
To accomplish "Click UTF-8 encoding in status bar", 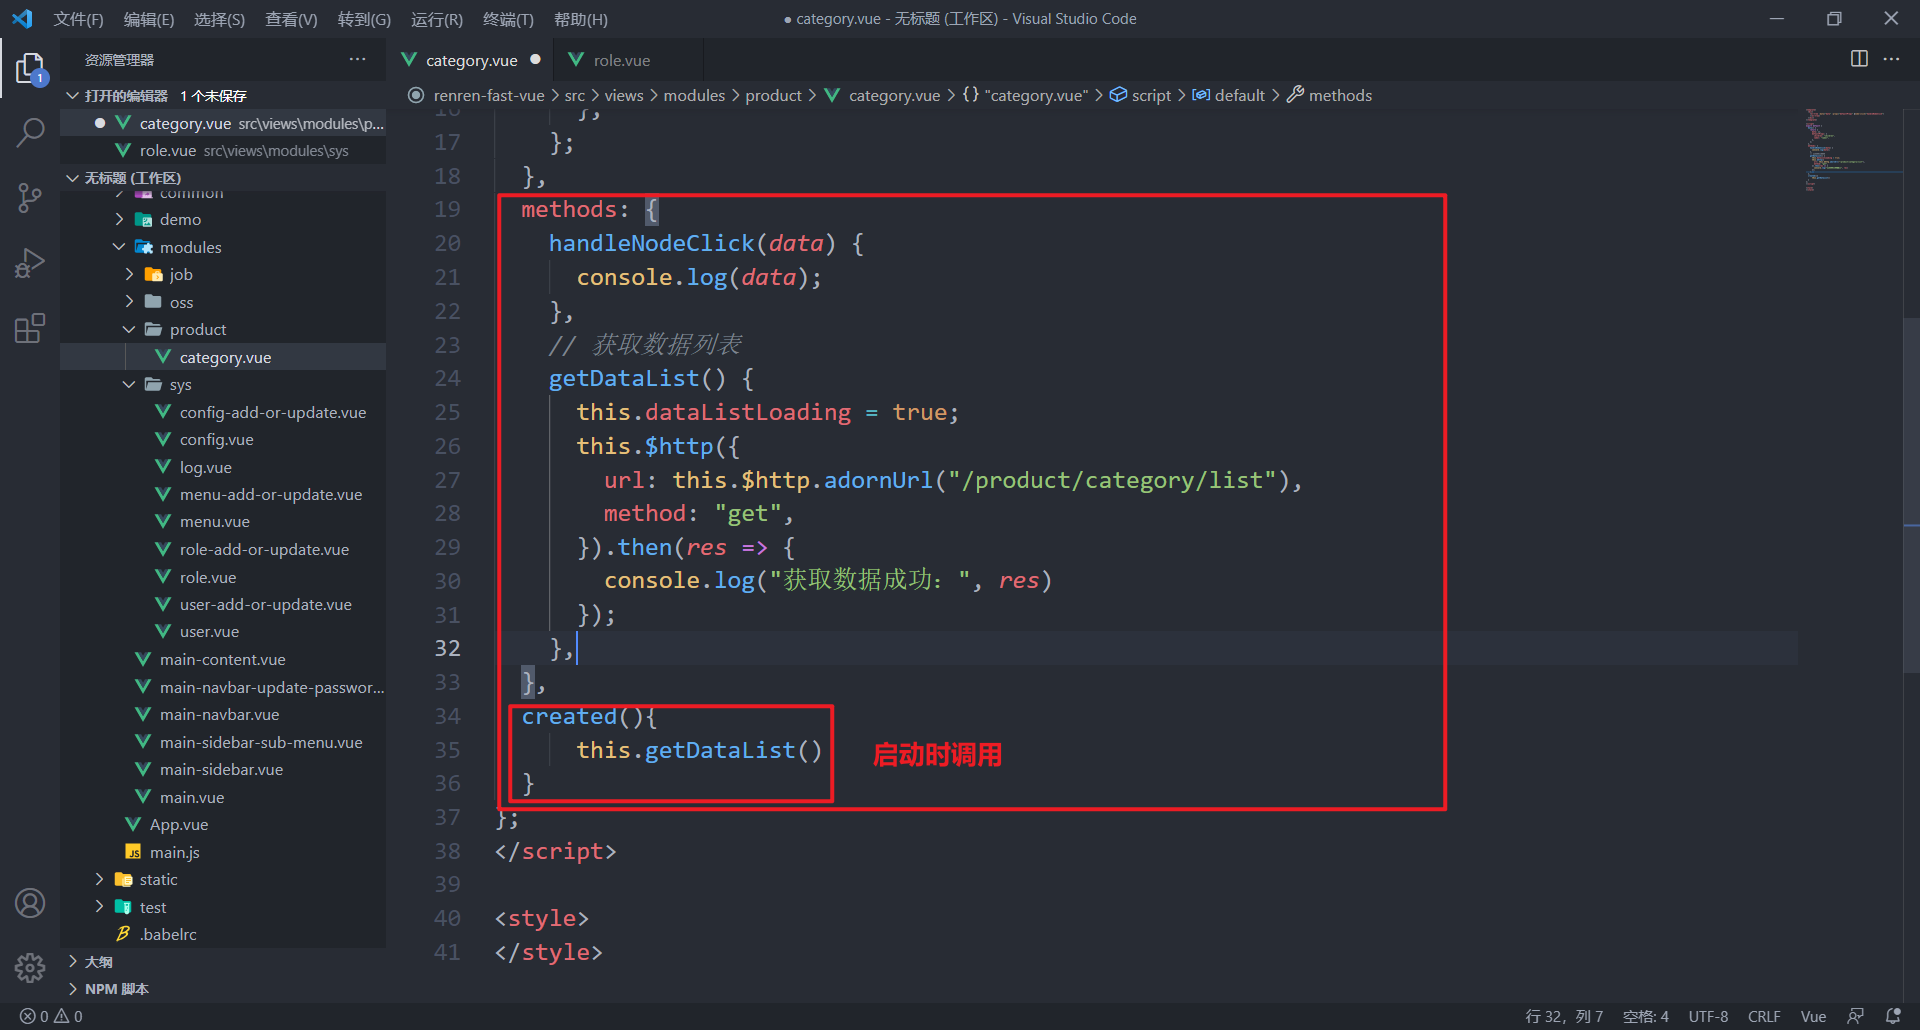I will [x=1708, y=1016].
